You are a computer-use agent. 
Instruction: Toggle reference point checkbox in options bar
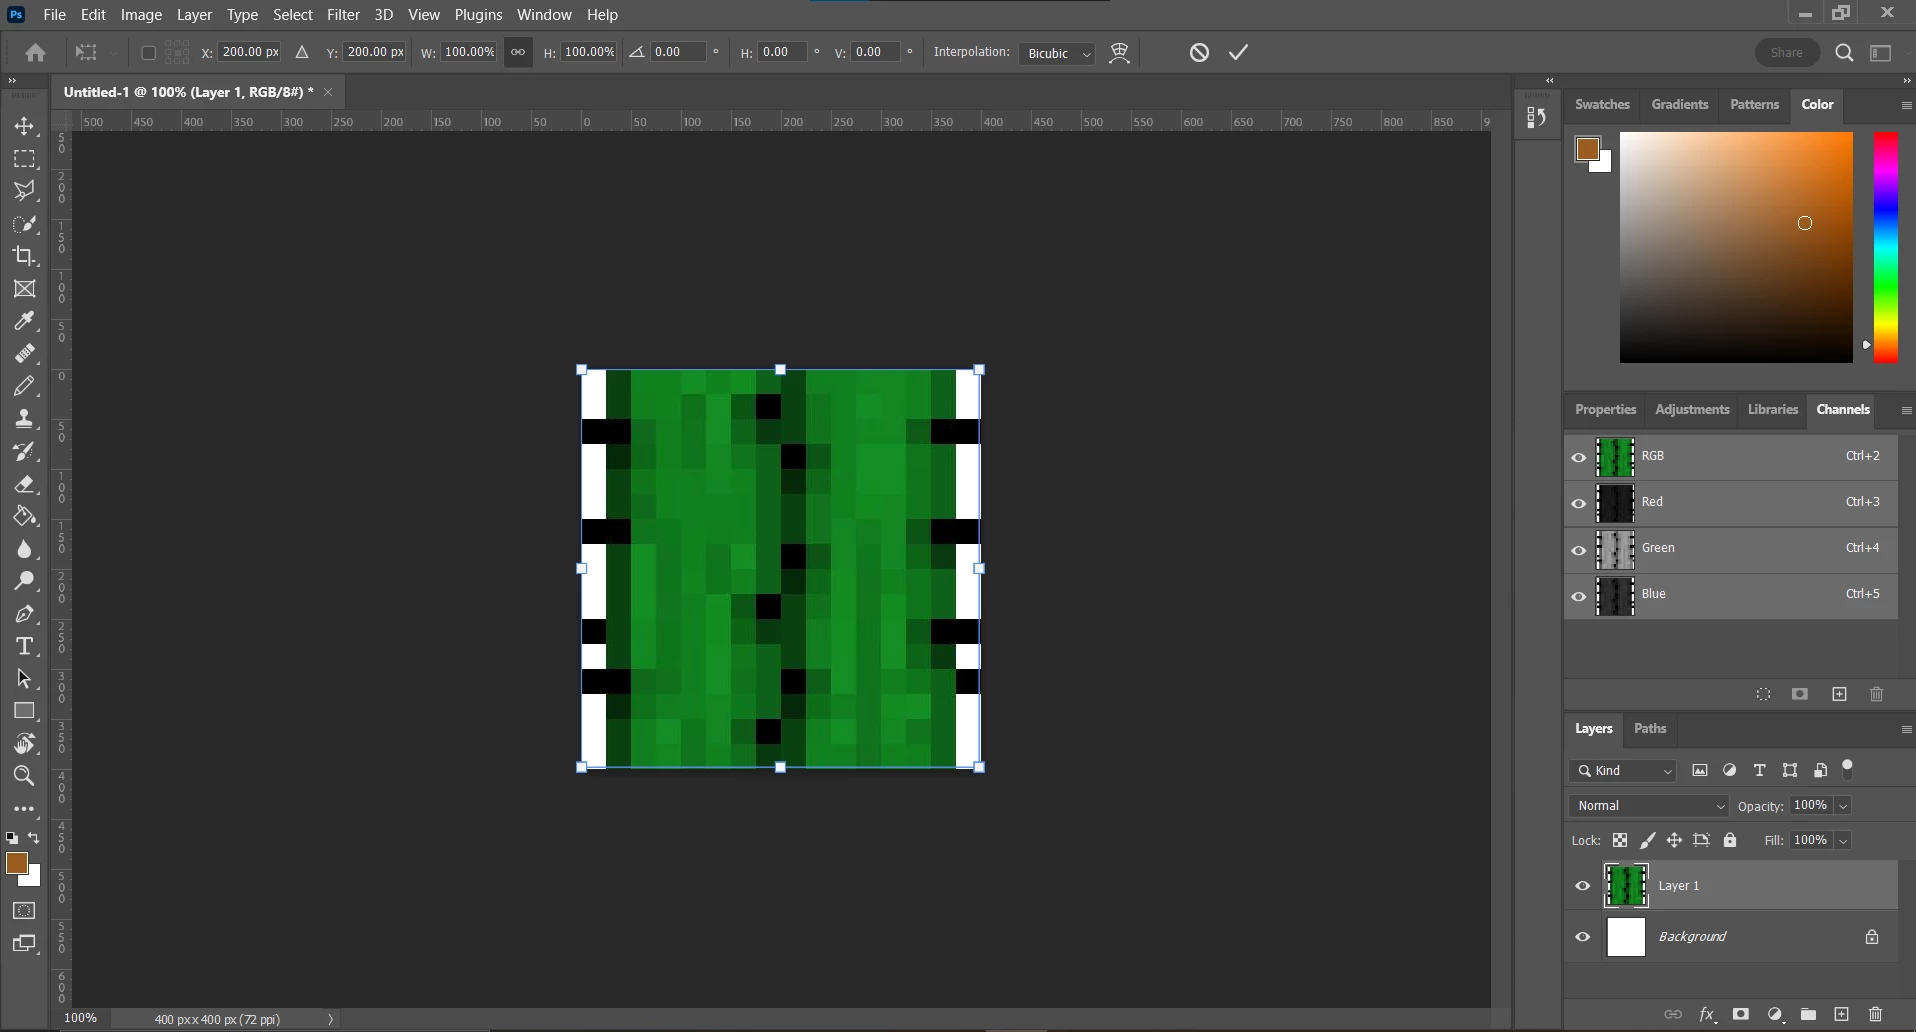click(x=148, y=53)
